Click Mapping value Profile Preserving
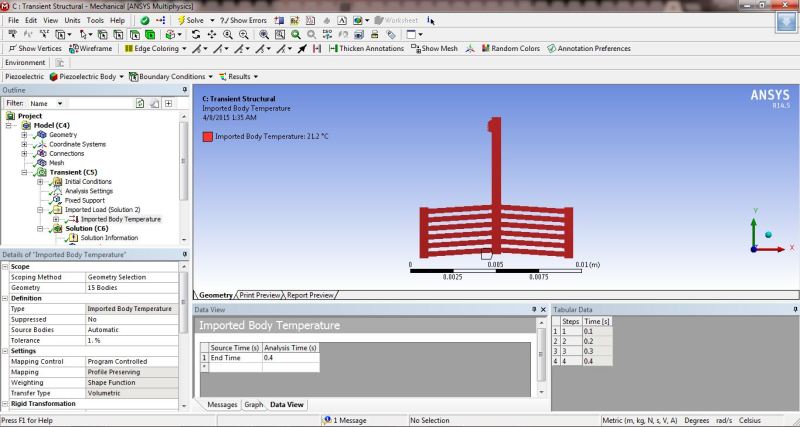The image size is (800, 427). (132, 372)
